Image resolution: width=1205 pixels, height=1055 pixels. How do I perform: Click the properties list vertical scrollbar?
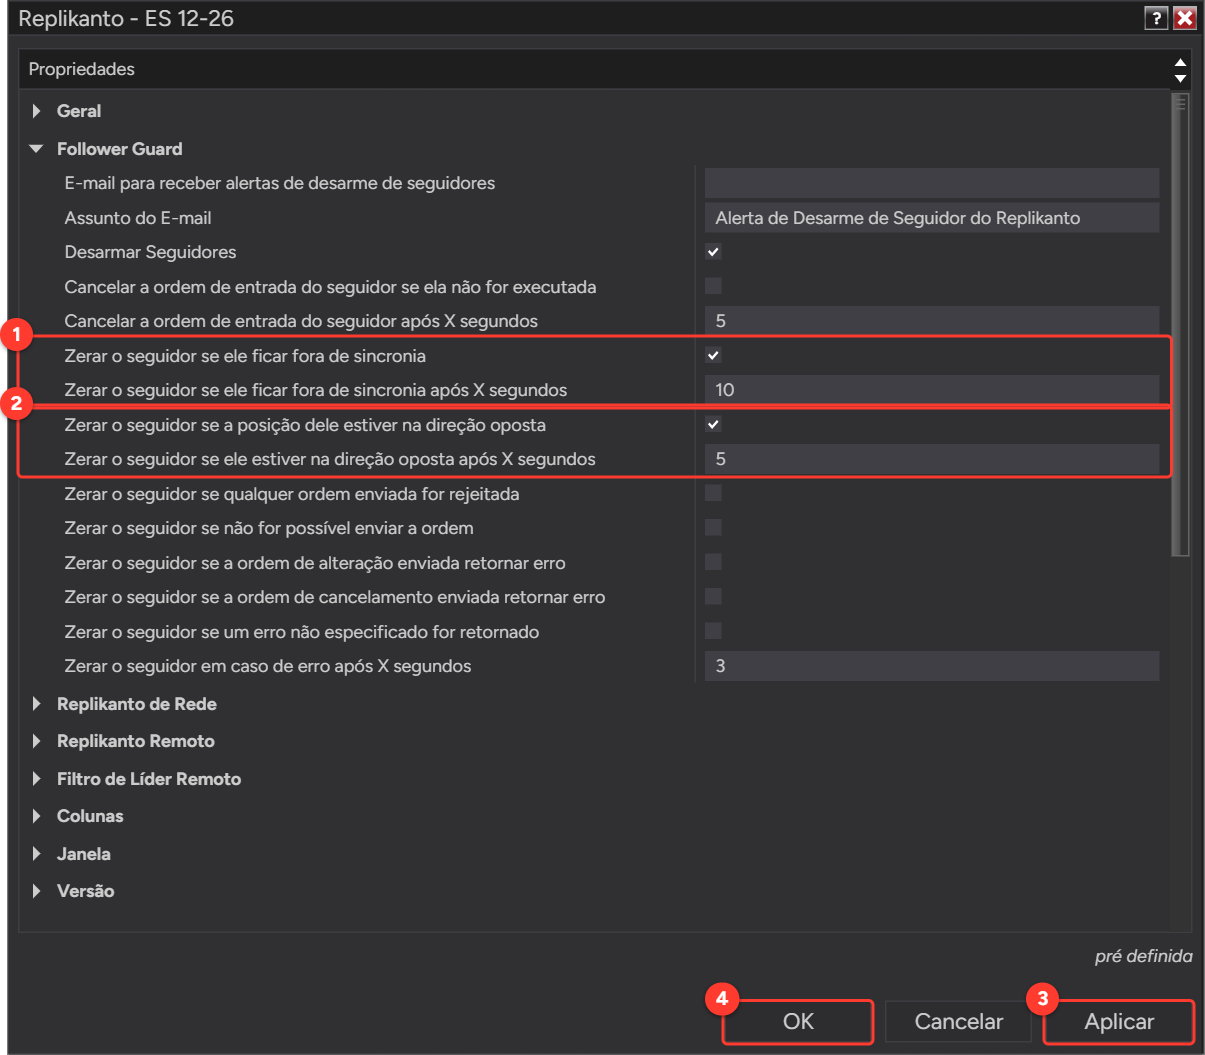(1181, 325)
